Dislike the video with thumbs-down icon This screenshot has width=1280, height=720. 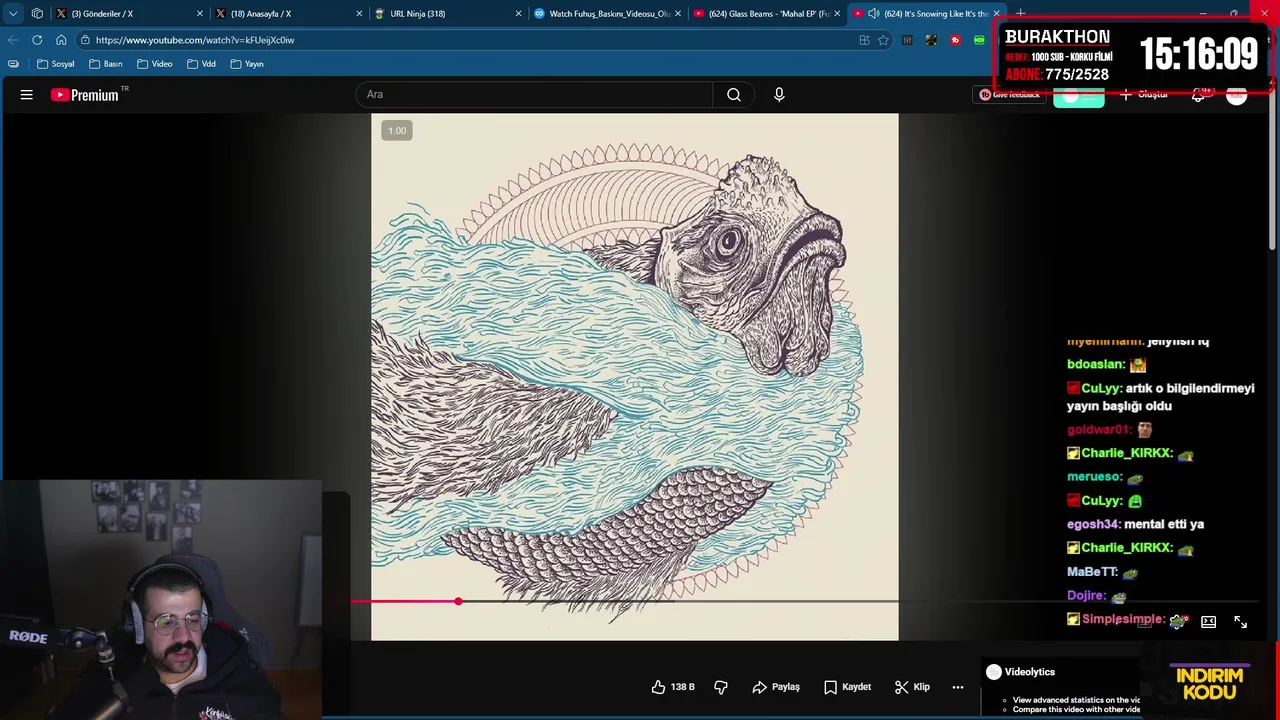point(721,687)
